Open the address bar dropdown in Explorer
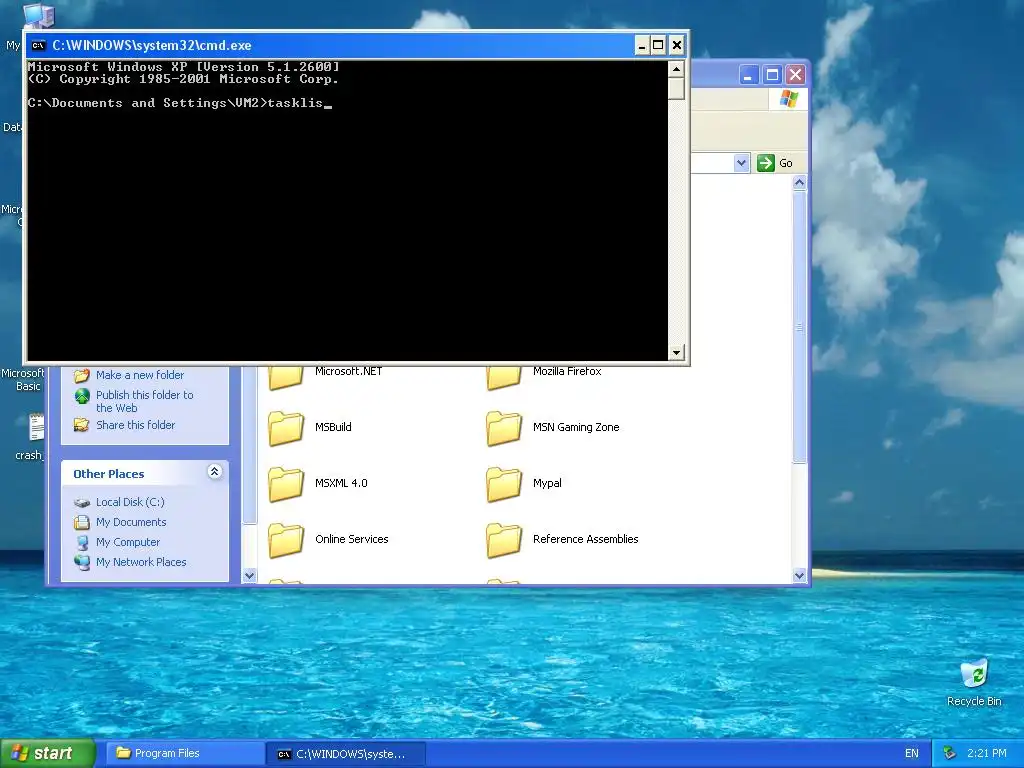 coord(741,163)
